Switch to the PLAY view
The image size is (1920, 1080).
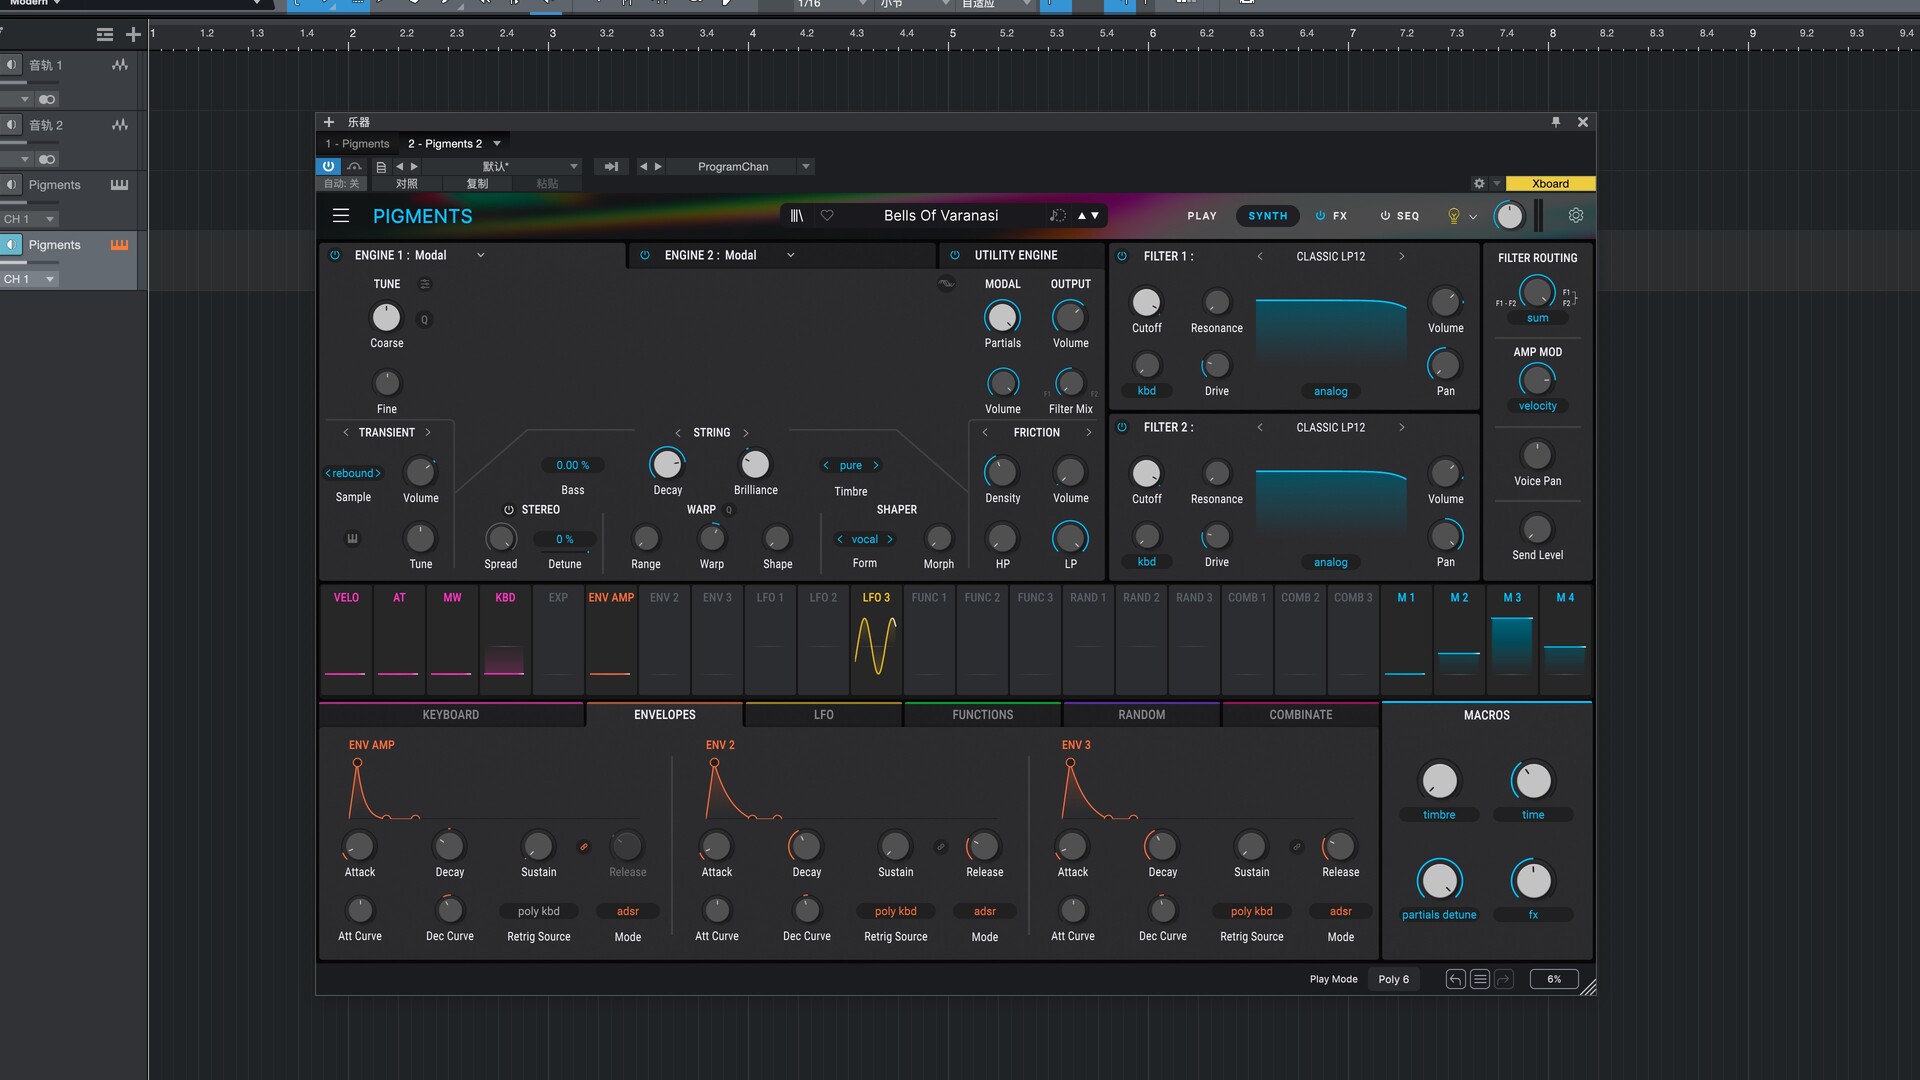coord(1202,216)
